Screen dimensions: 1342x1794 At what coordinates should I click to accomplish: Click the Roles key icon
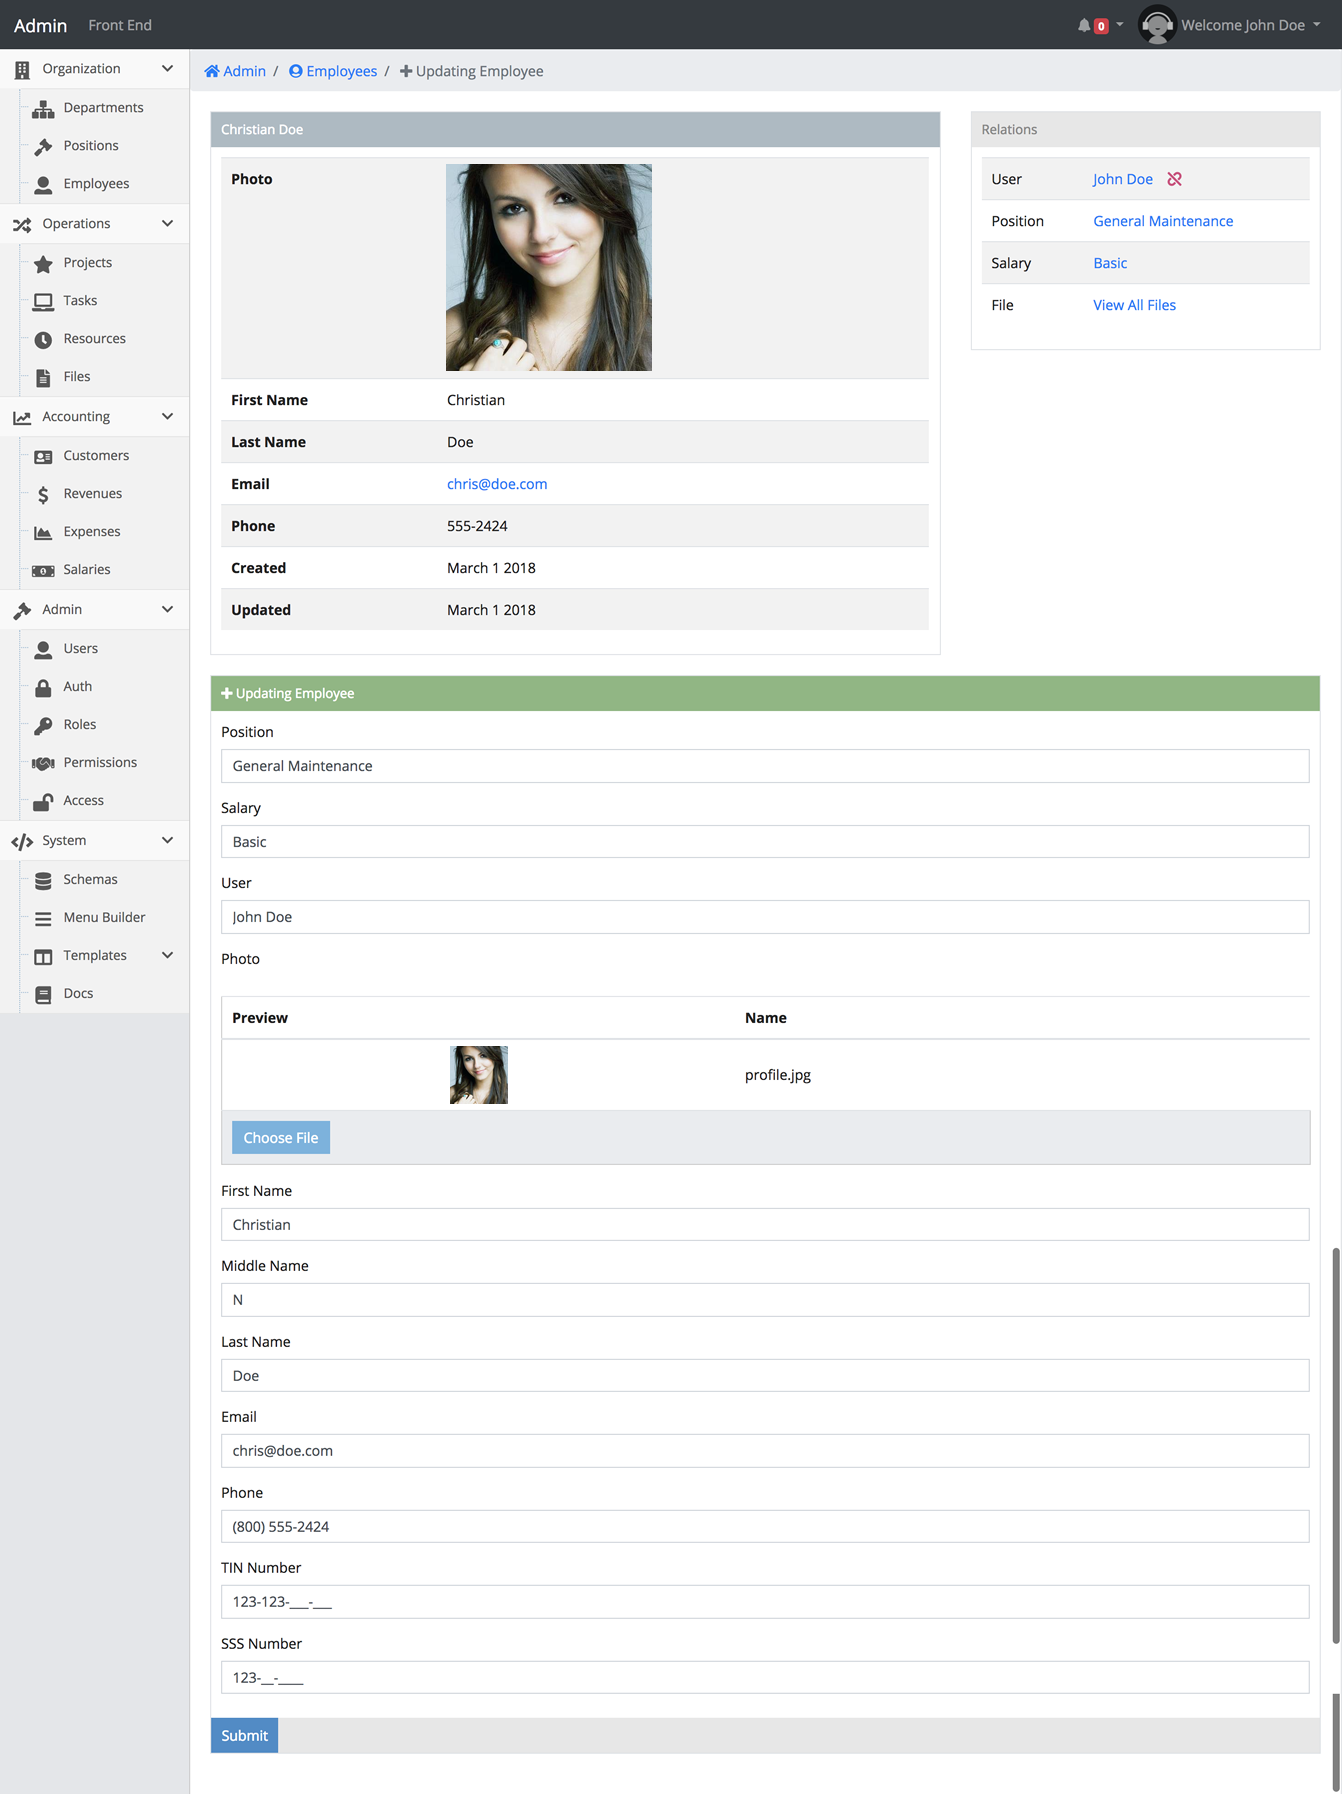click(43, 725)
